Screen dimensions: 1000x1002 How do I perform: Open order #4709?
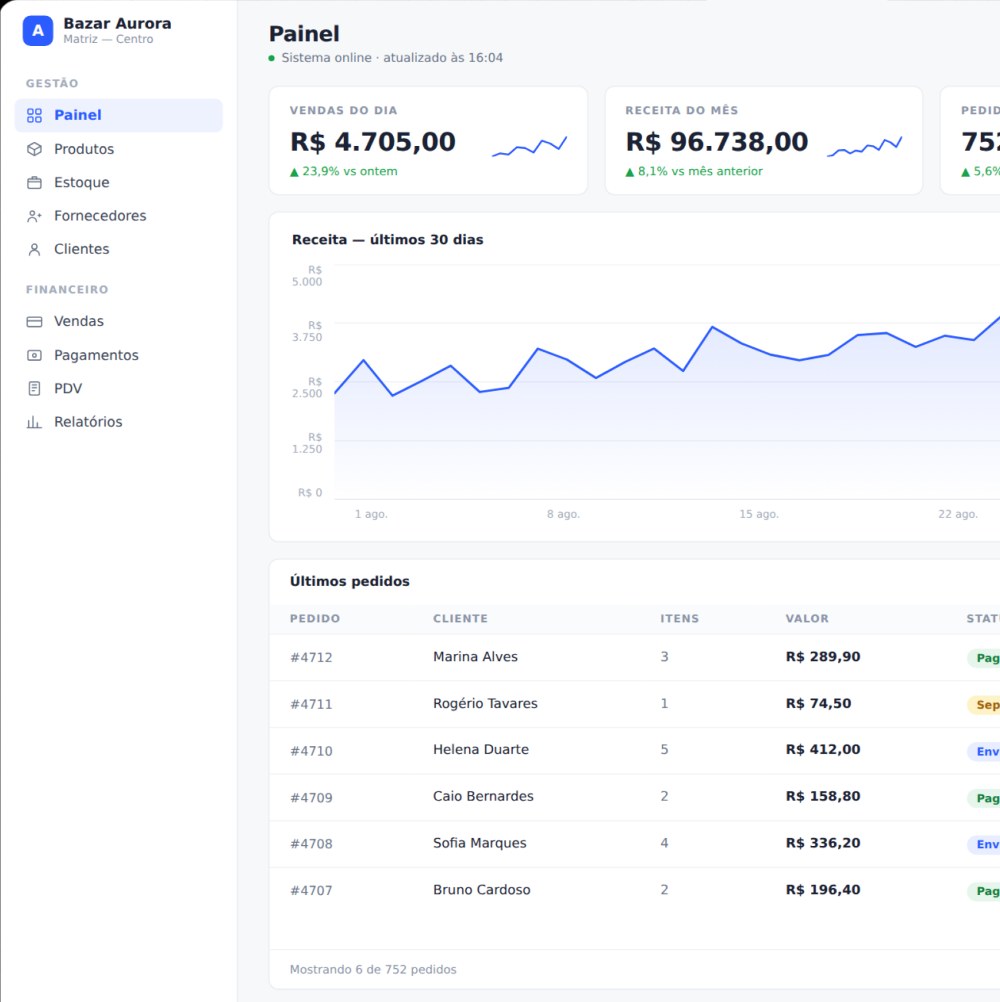click(311, 798)
